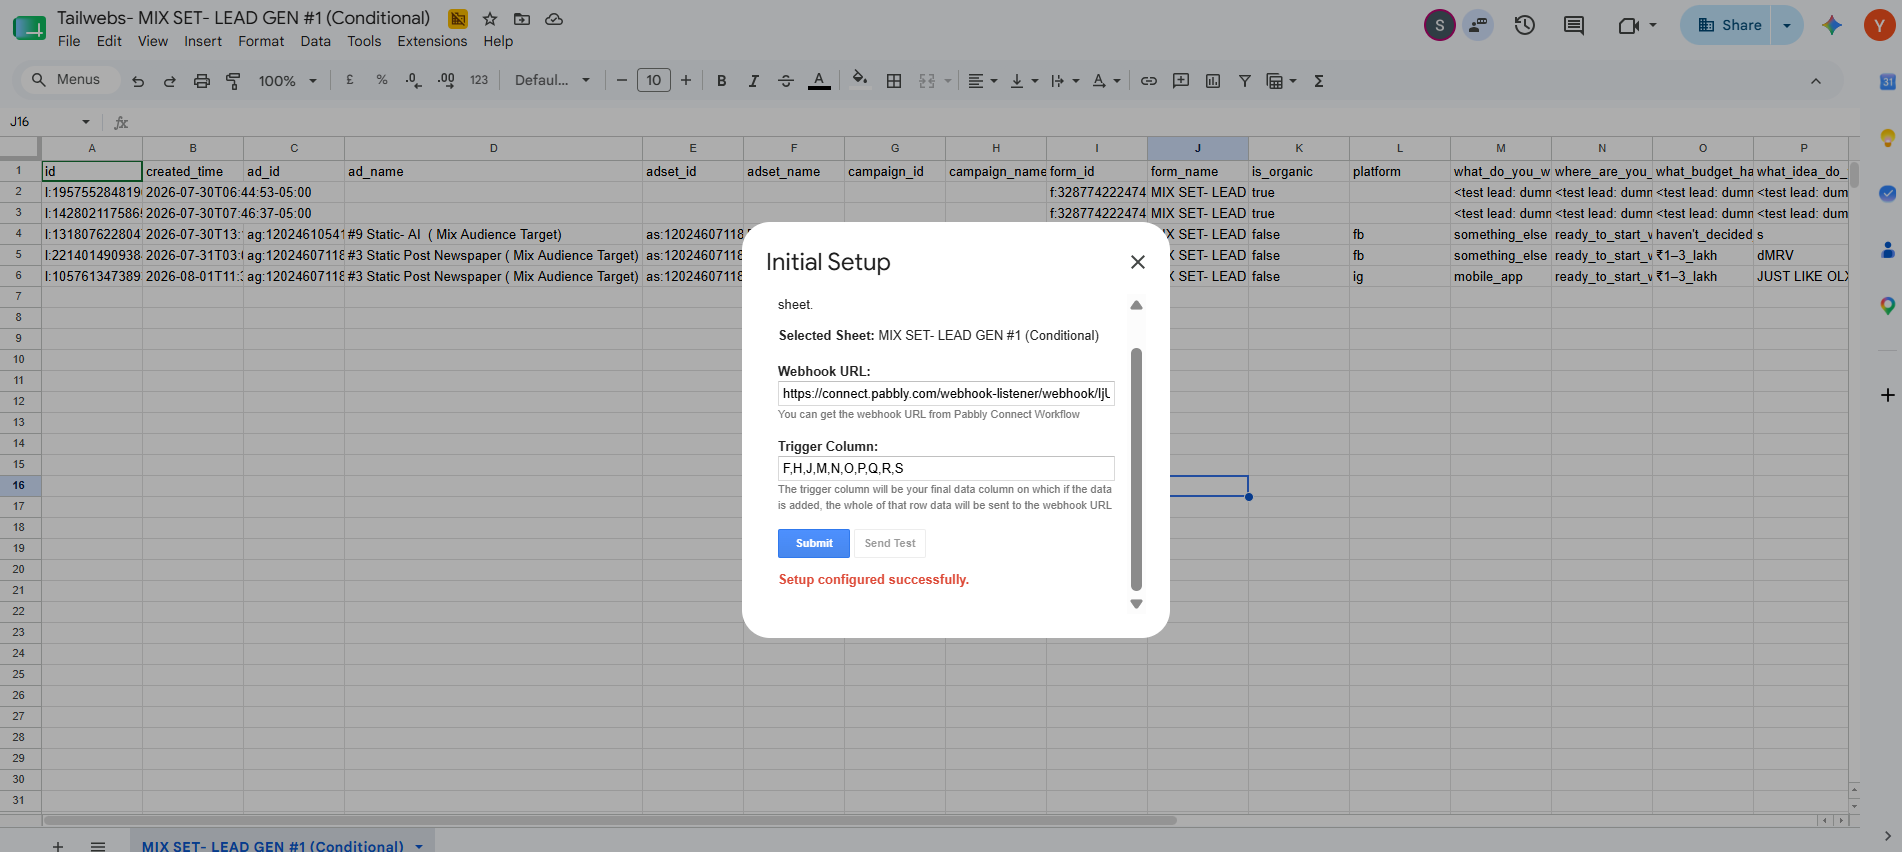Screen dimensions: 1902x852
Task: Redo the last action
Action: click(170, 81)
